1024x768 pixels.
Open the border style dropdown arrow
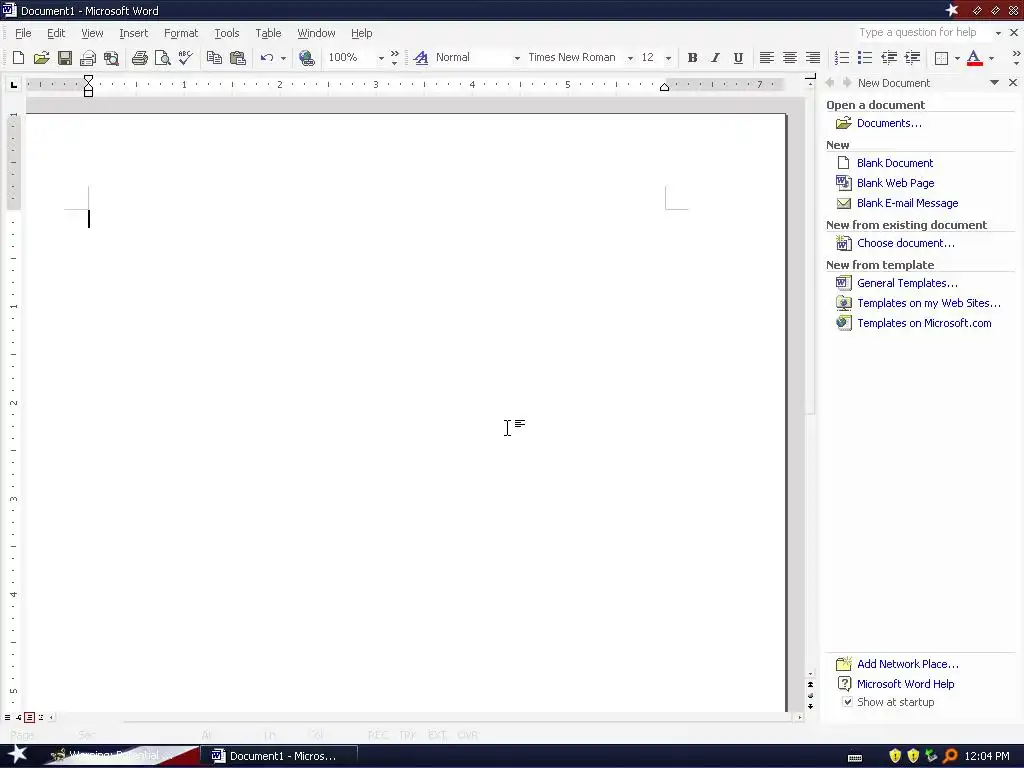(x=957, y=58)
